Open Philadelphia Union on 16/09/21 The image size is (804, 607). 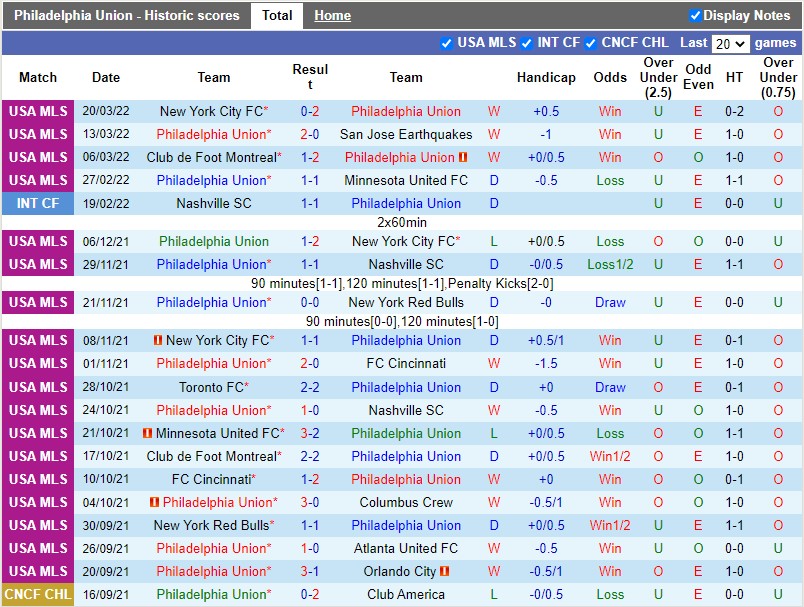tap(211, 594)
